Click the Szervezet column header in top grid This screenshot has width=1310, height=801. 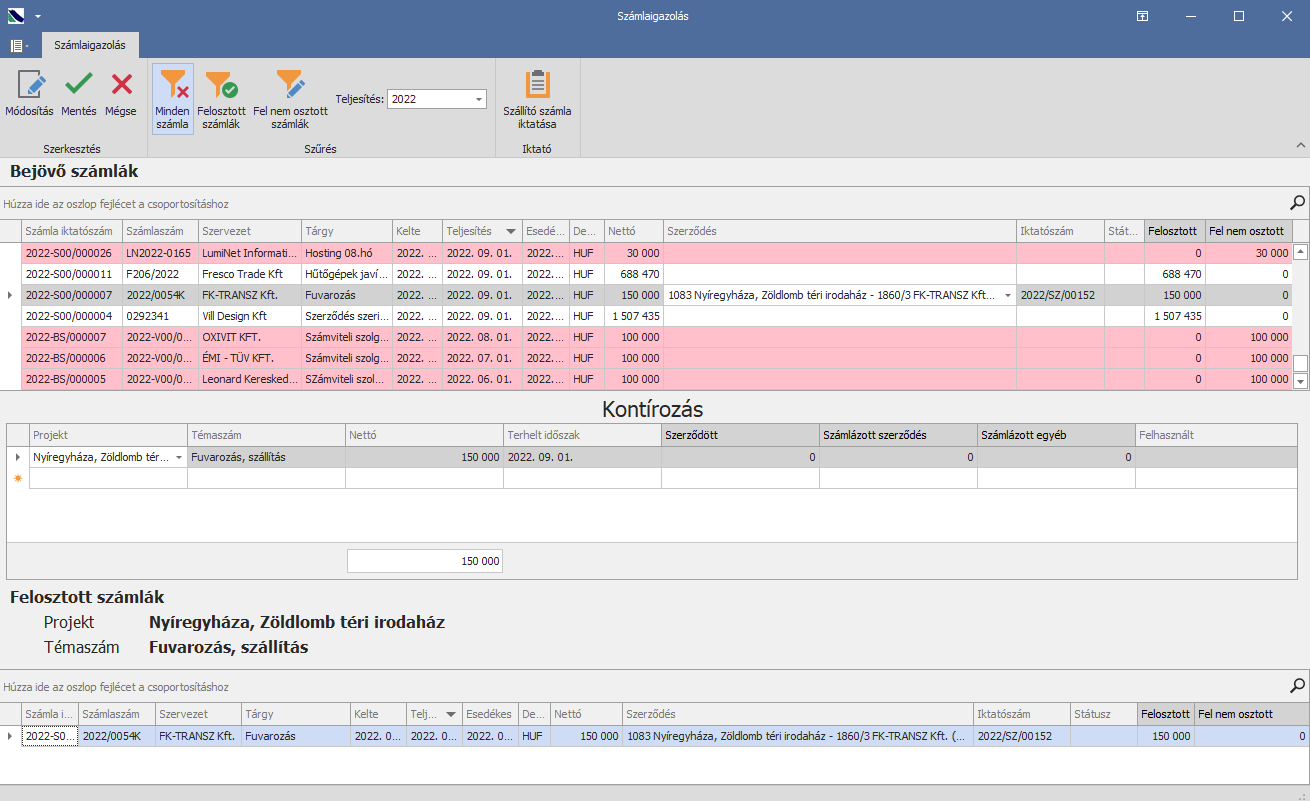tap(249, 231)
